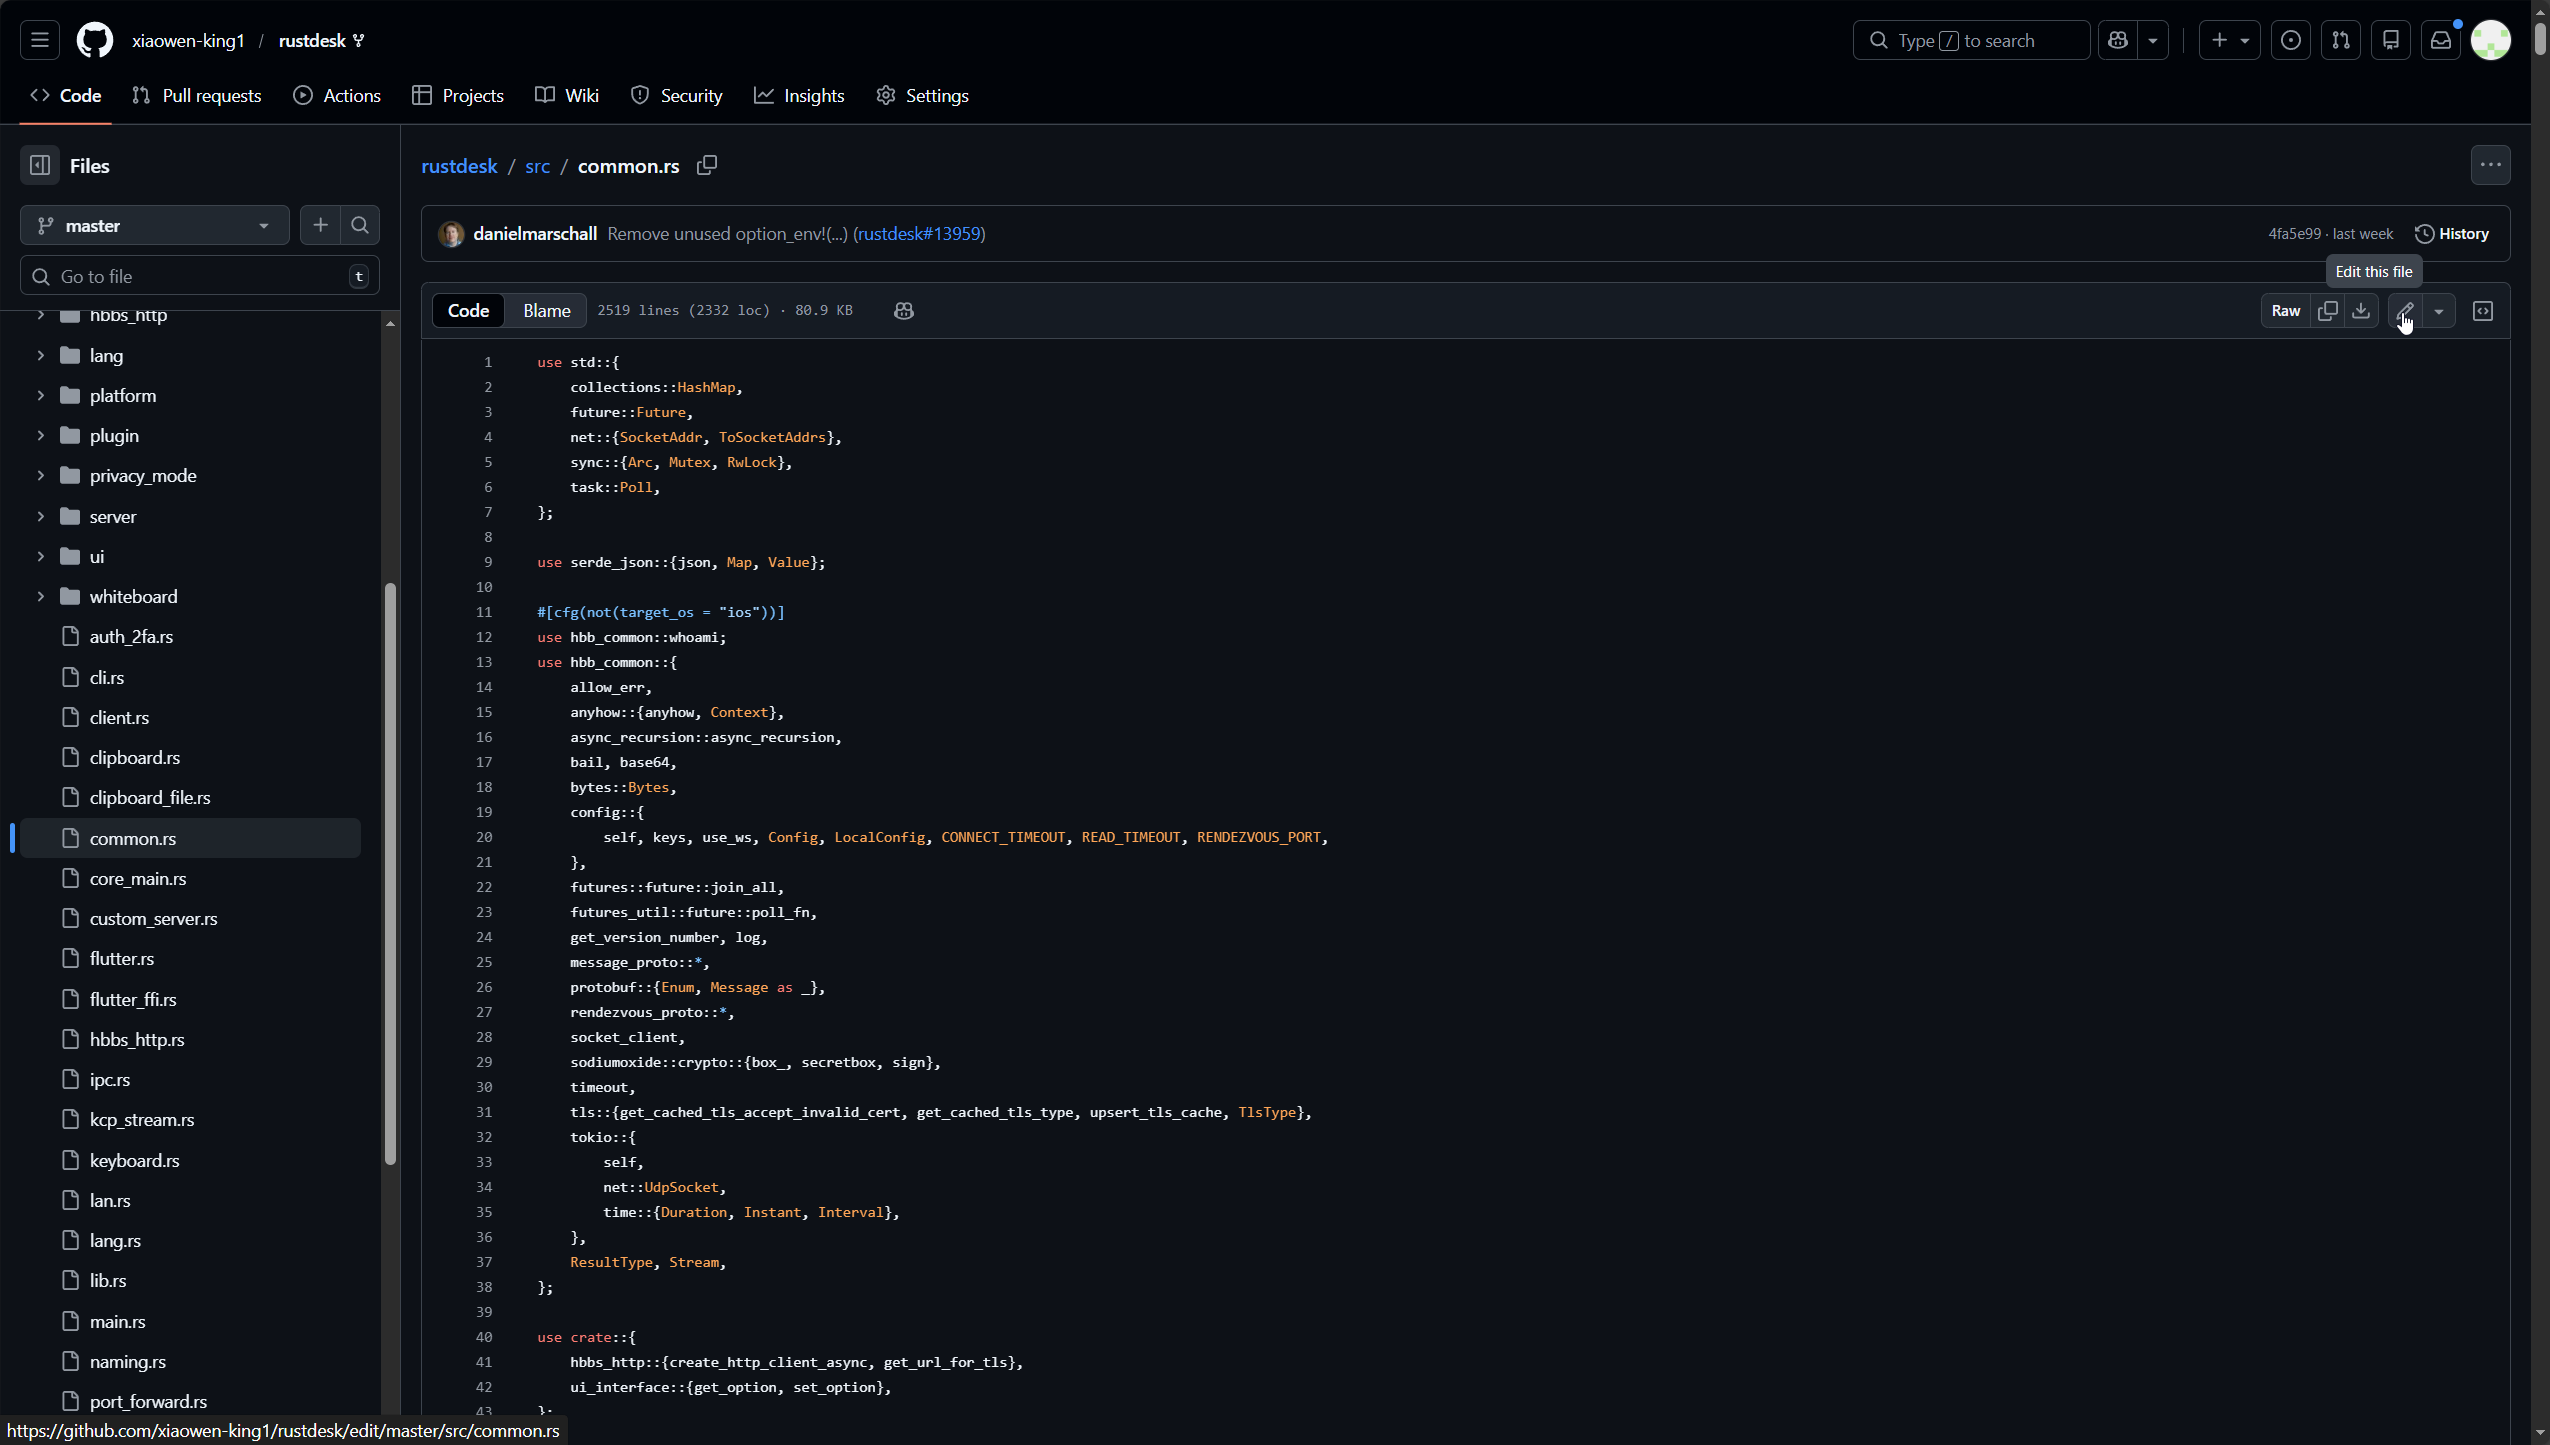Open the notifications inbox icon
2550x1445 pixels.
2441,41
